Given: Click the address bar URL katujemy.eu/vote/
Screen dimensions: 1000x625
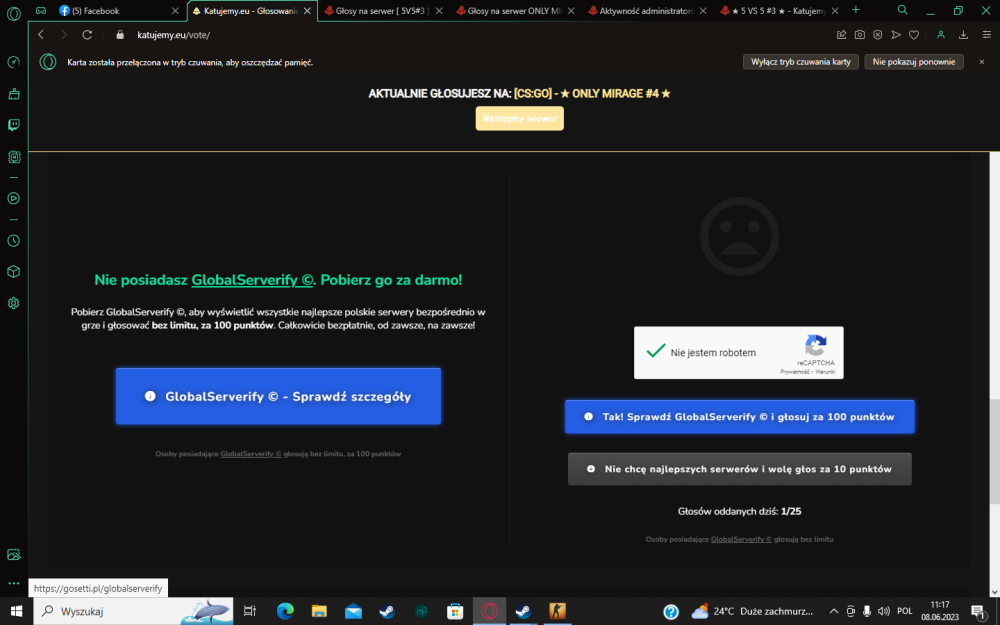Looking at the screenshot, I should [173, 34].
